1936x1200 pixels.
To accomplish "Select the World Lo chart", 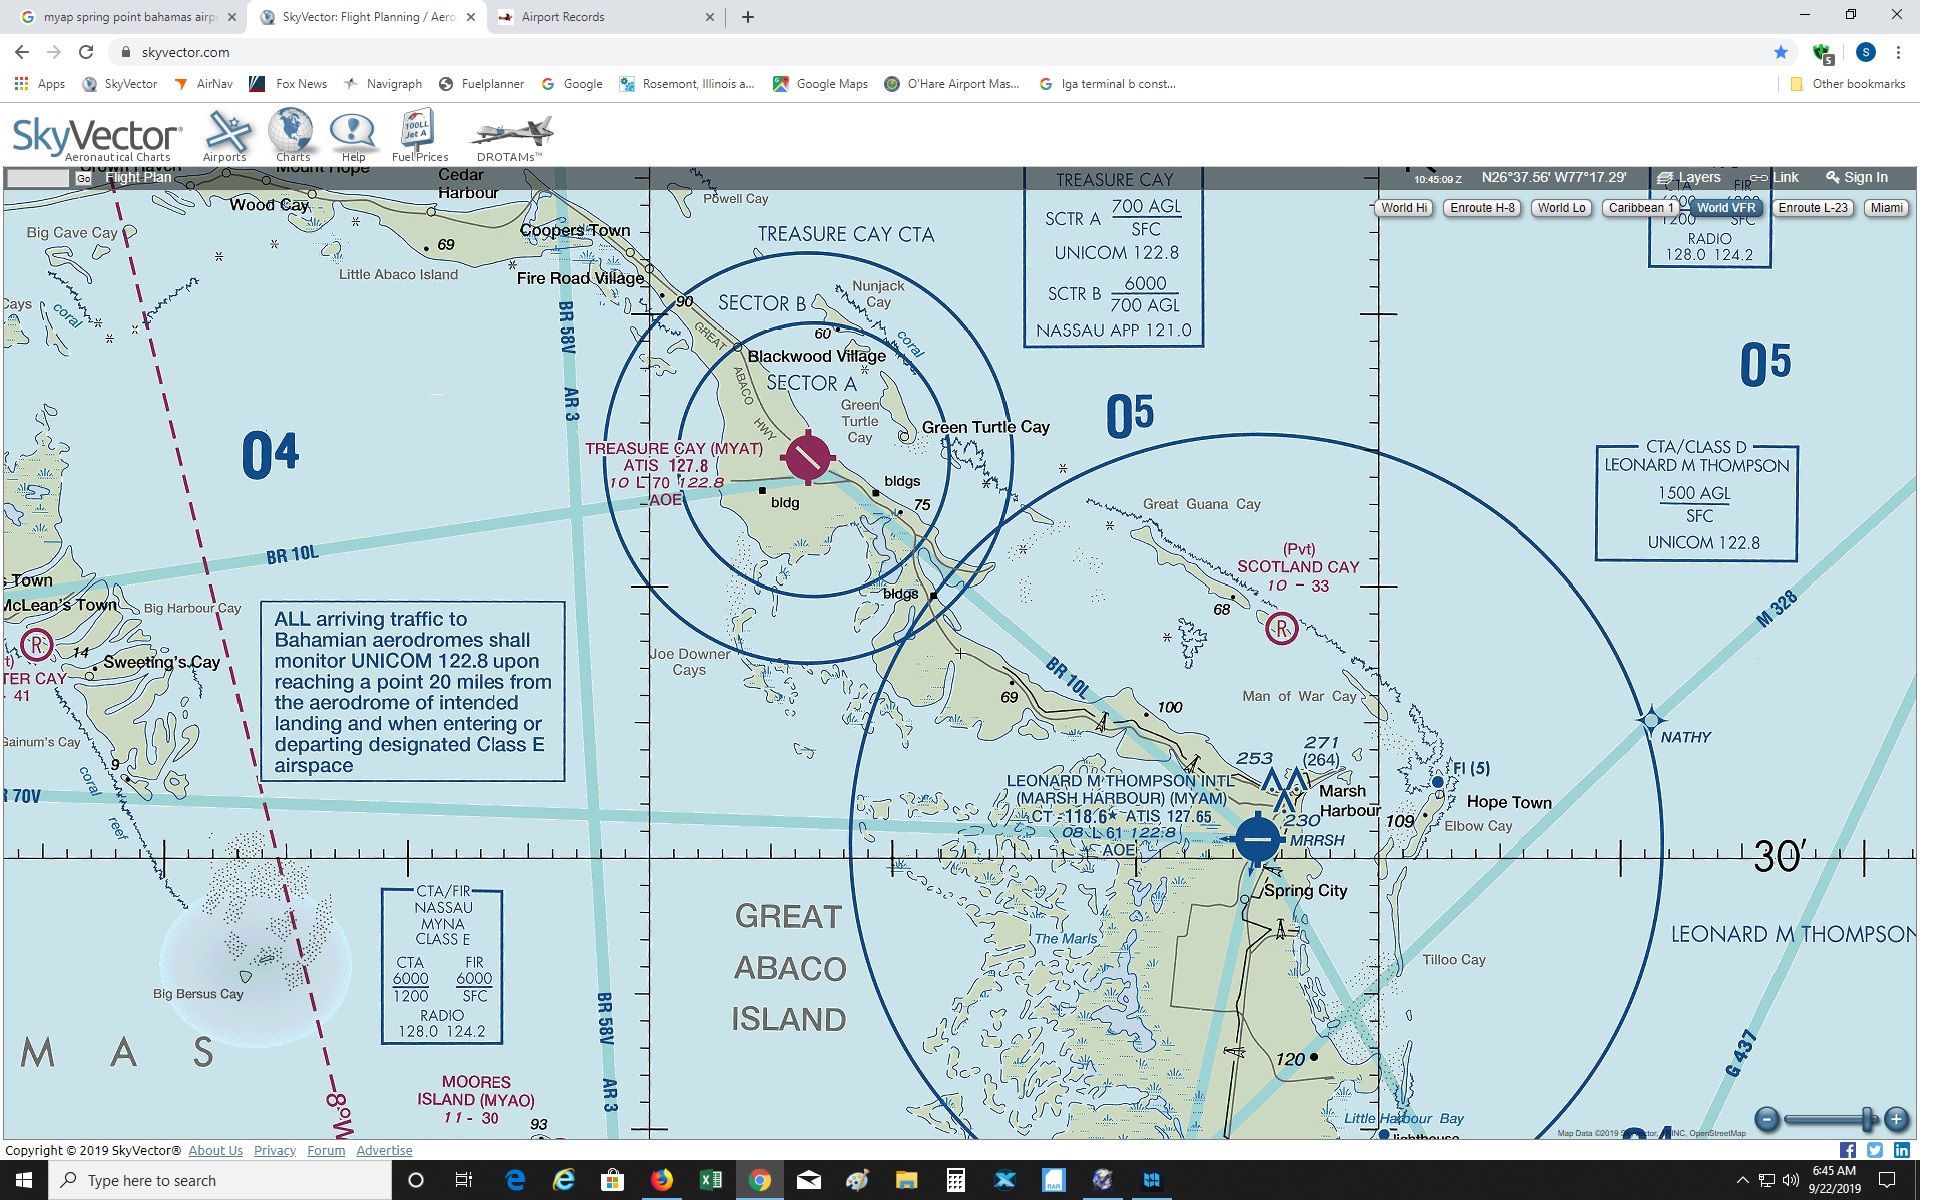I will [1561, 208].
